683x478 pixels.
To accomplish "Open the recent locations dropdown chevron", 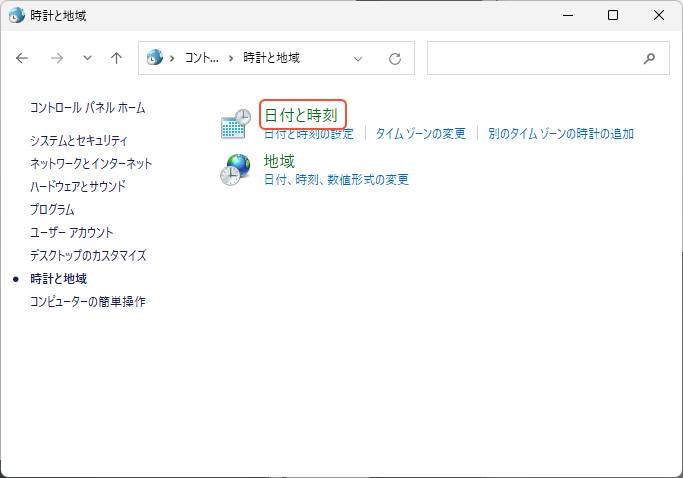I will tap(87, 58).
